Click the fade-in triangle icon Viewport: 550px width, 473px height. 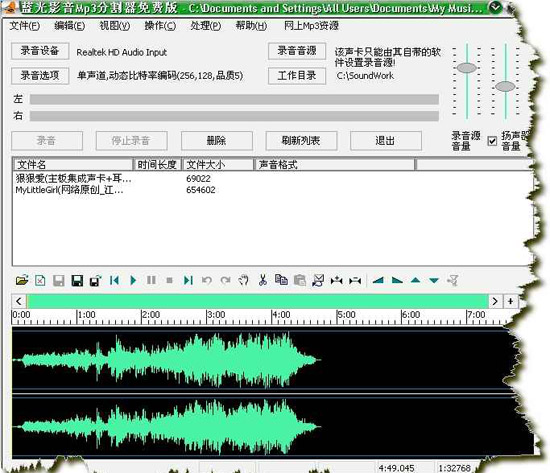click(x=378, y=280)
